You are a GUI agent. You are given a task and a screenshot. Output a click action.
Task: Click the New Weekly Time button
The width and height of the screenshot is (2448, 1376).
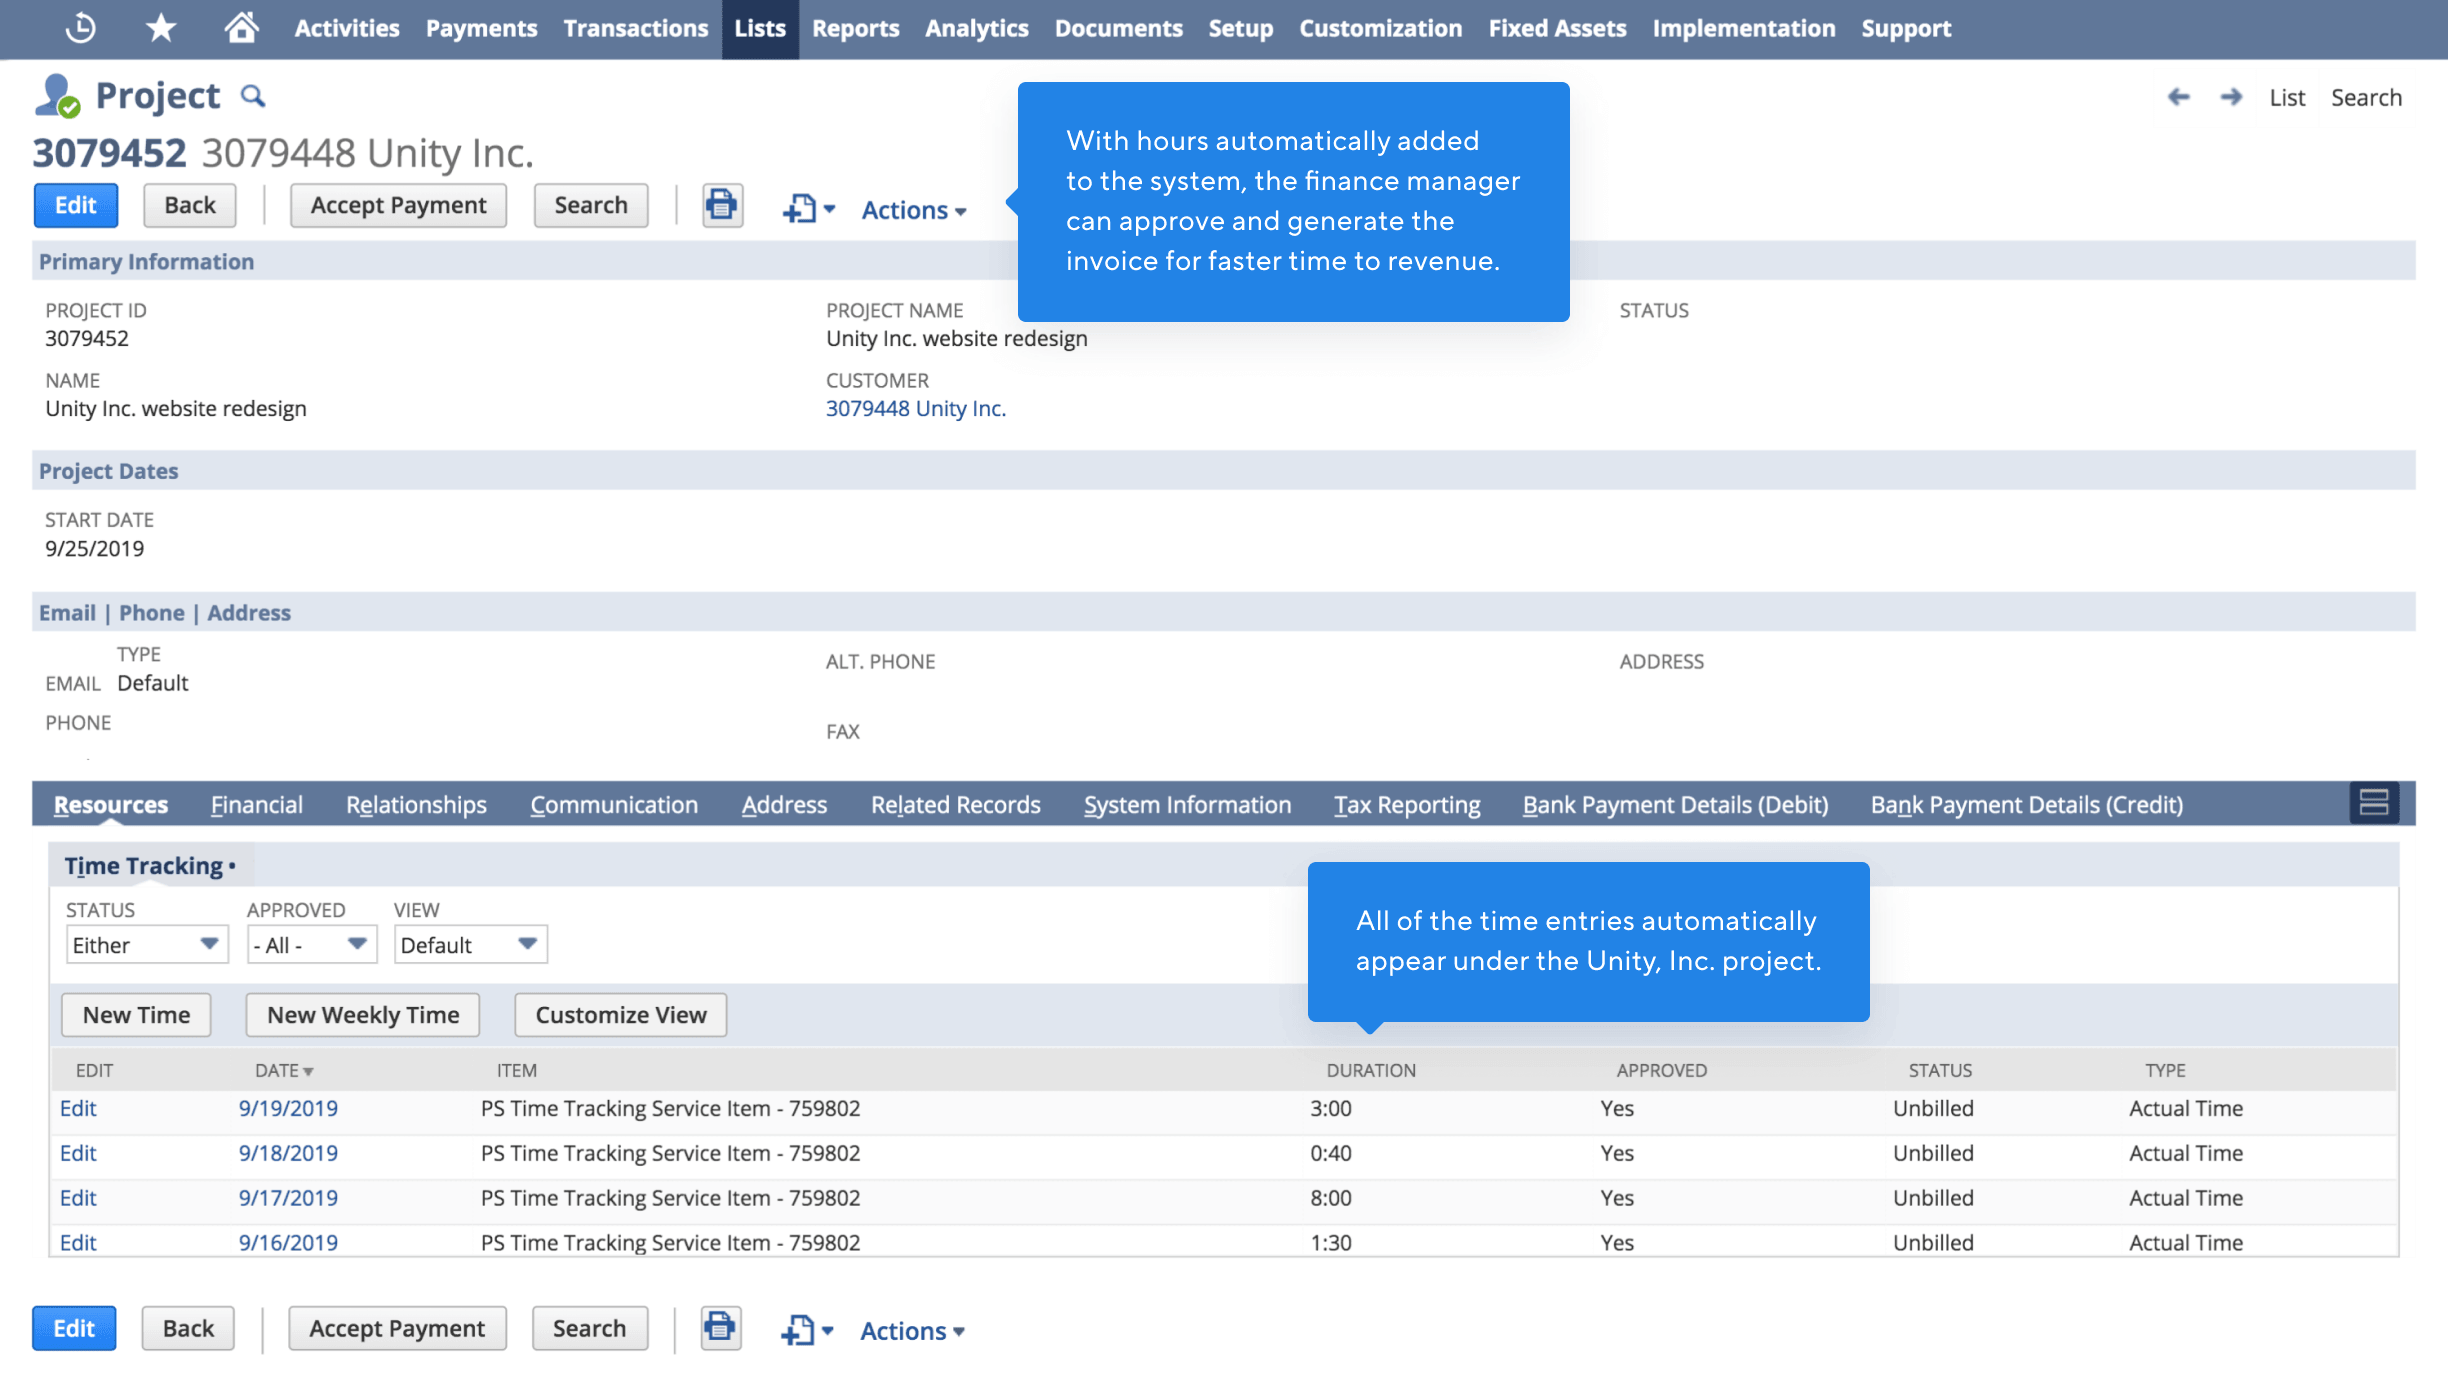[x=363, y=1015]
